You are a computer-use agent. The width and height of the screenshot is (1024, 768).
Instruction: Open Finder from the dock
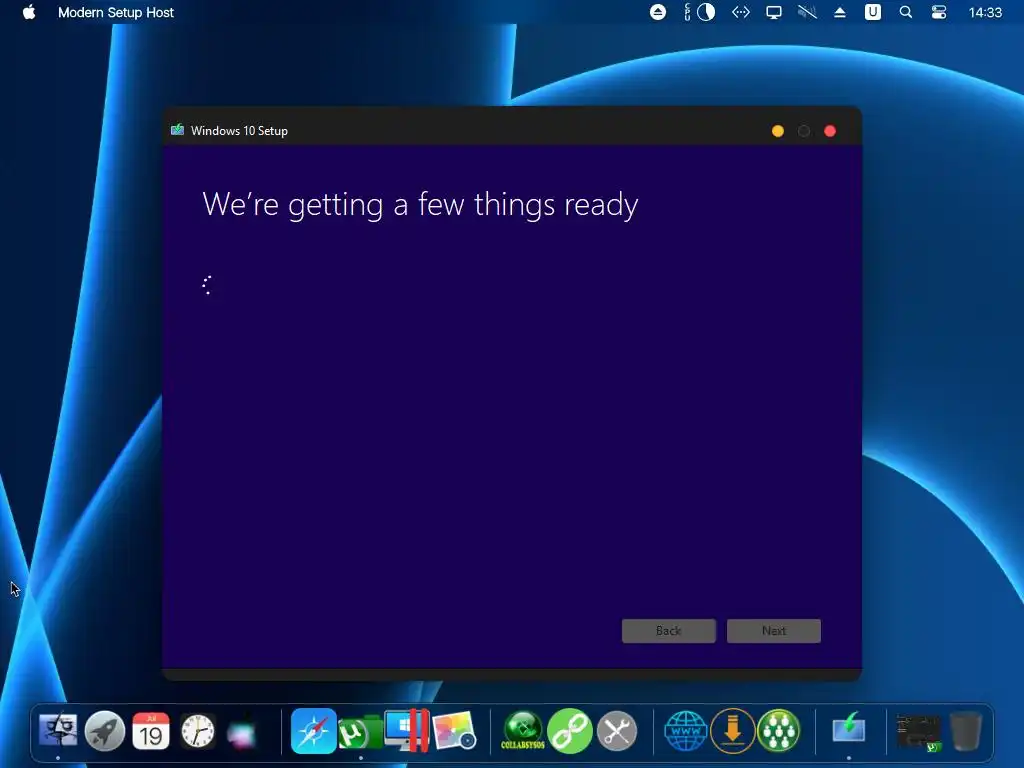[58, 731]
